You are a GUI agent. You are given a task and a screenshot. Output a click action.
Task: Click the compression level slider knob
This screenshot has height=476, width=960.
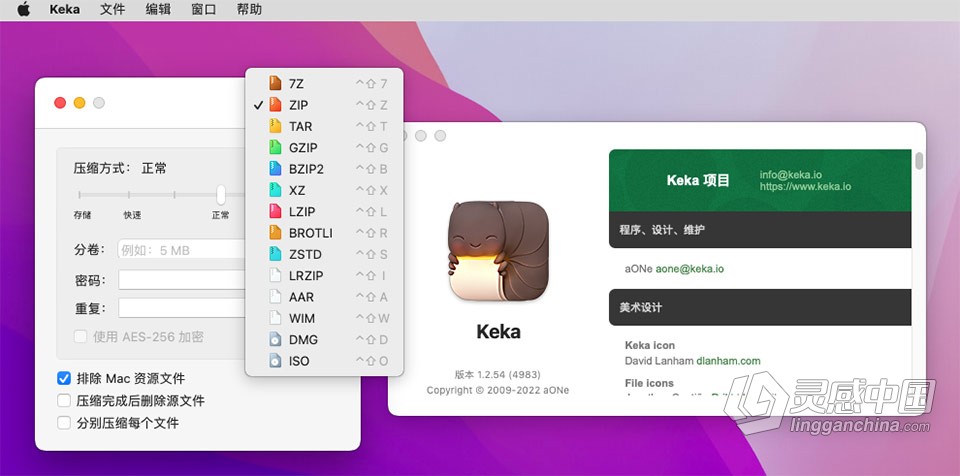[x=221, y=195]
